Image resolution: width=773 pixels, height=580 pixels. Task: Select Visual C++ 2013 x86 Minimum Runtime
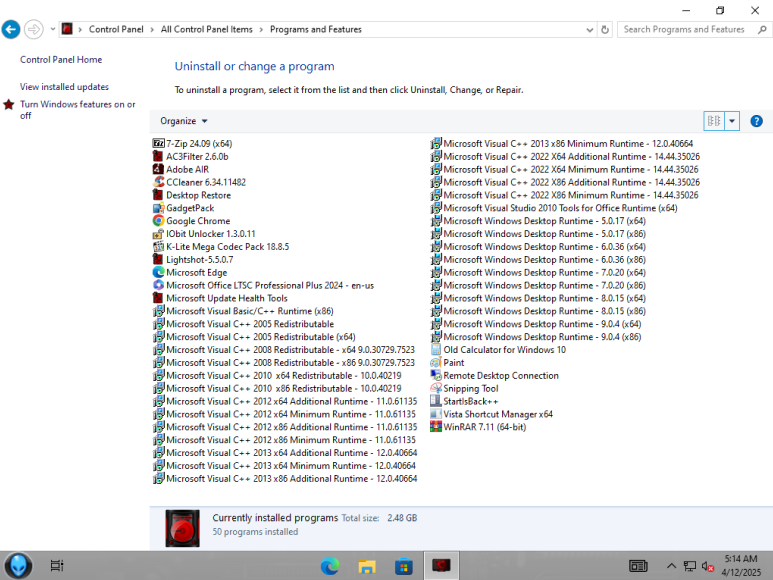[x=562, y=143]
